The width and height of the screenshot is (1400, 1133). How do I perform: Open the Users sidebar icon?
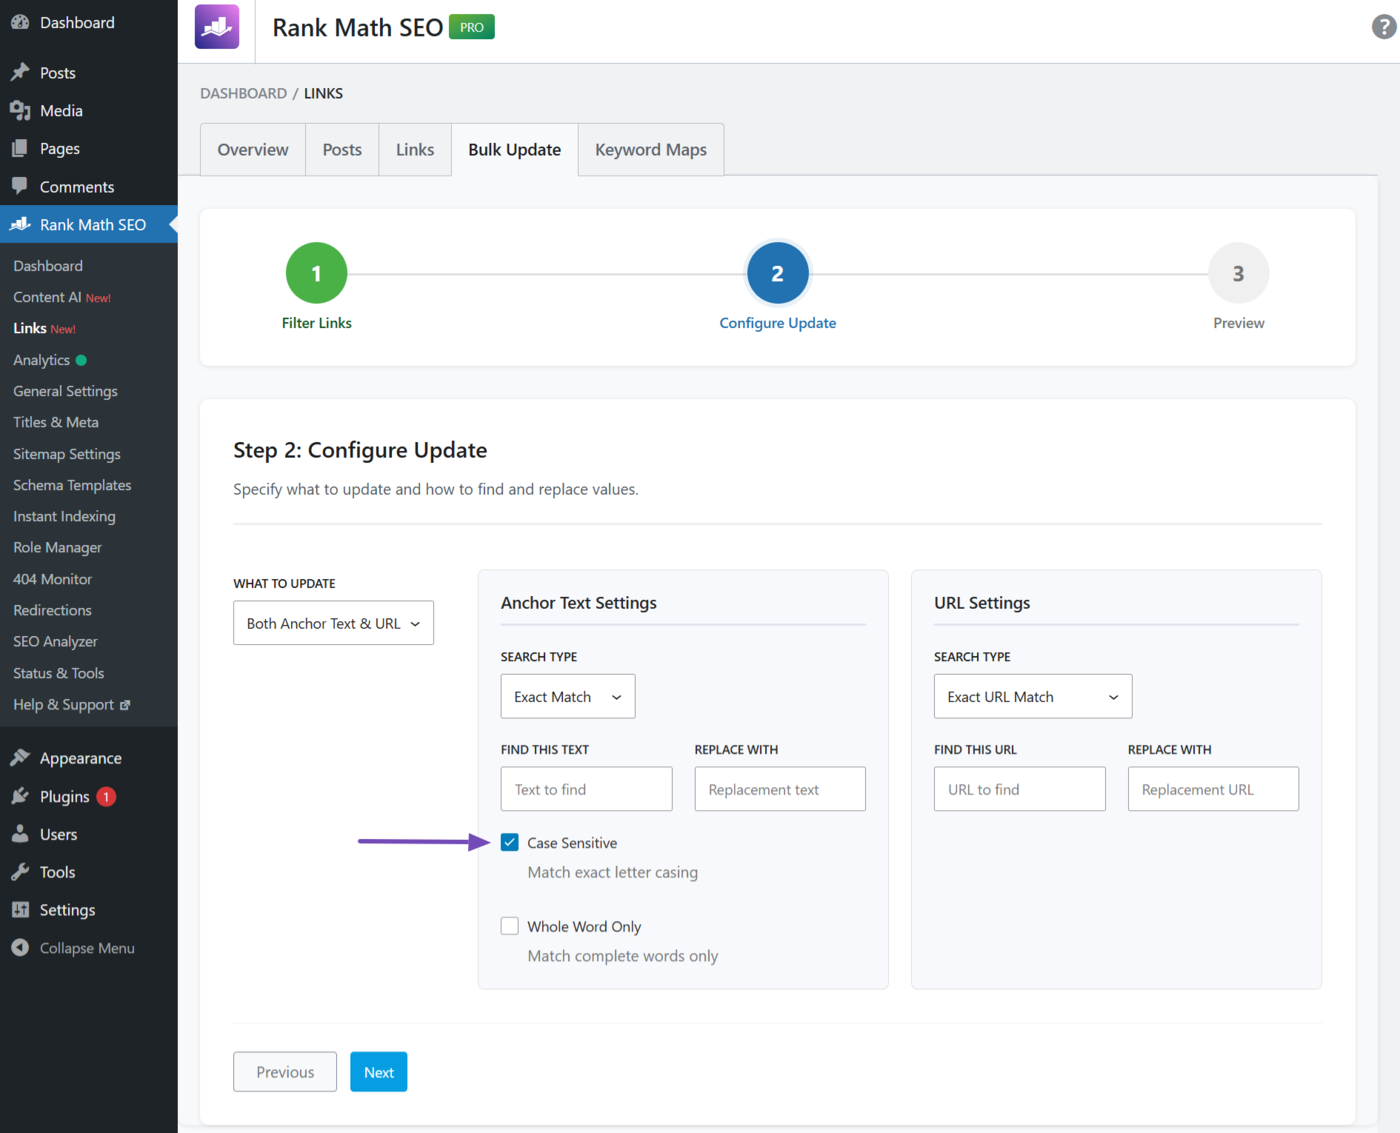20,833
